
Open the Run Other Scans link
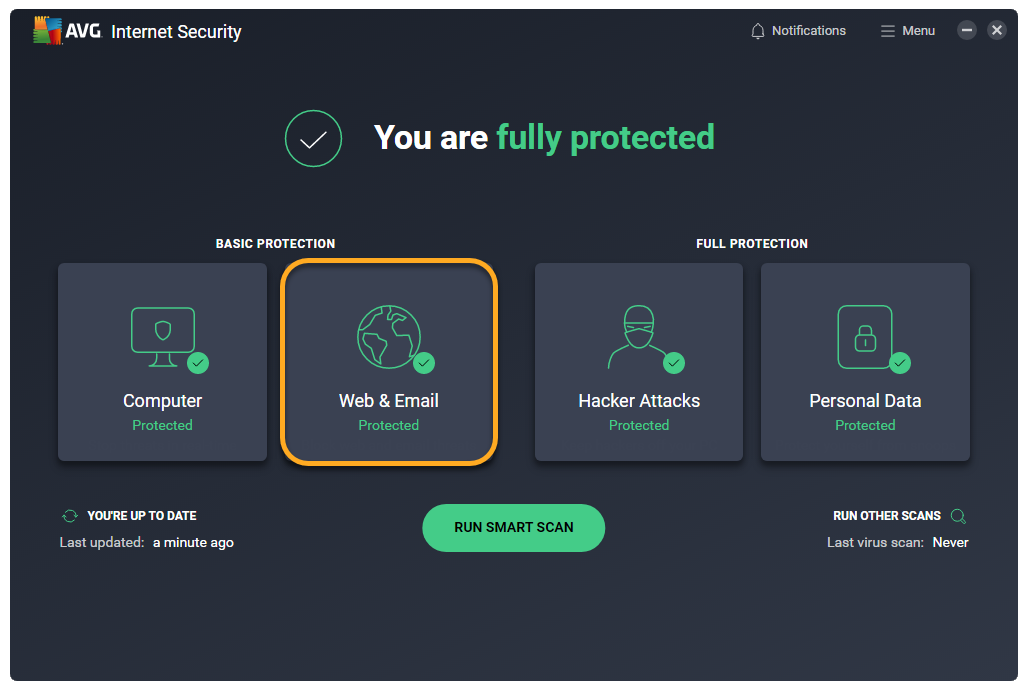[886, 516]
